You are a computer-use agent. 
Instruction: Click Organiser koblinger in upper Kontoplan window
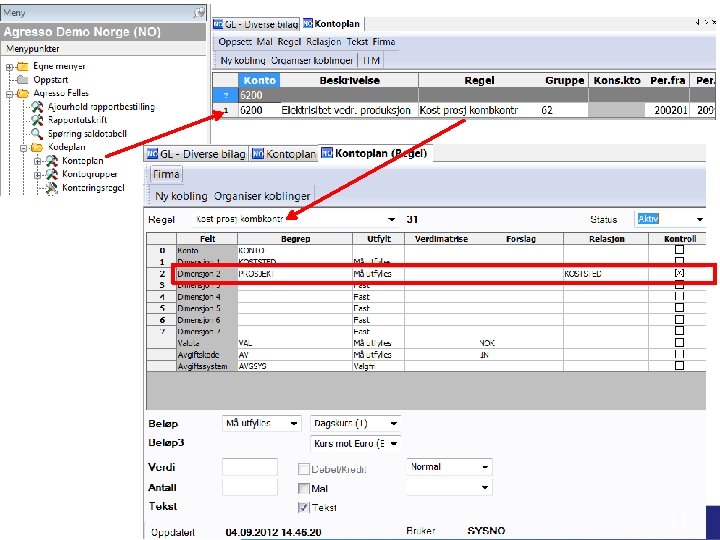coord(312,61)
